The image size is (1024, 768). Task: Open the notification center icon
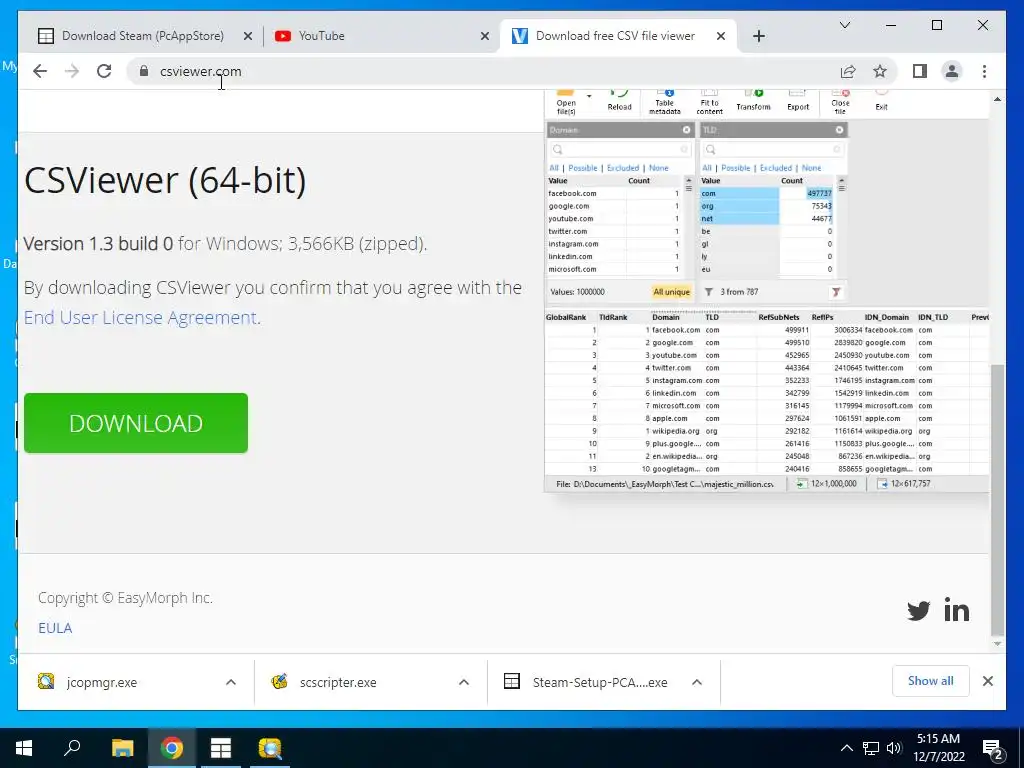click(x=993, y=749)
